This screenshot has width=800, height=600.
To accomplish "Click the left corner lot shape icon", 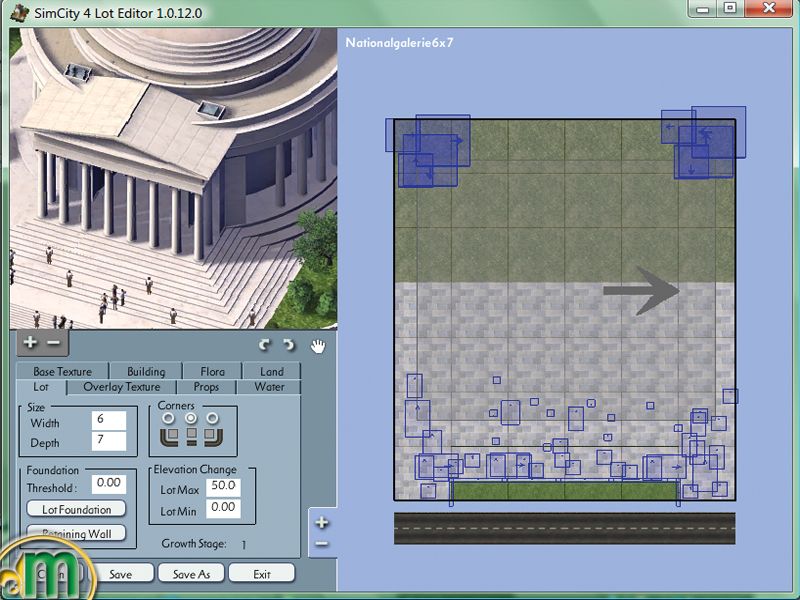I will tap(169, 437).
